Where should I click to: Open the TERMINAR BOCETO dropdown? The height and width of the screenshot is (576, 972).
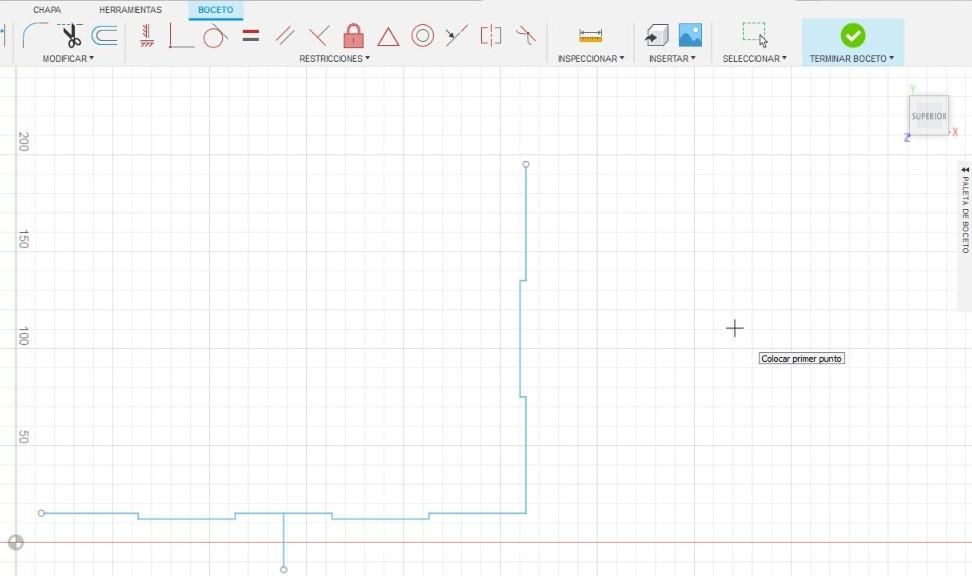point(852,58)
